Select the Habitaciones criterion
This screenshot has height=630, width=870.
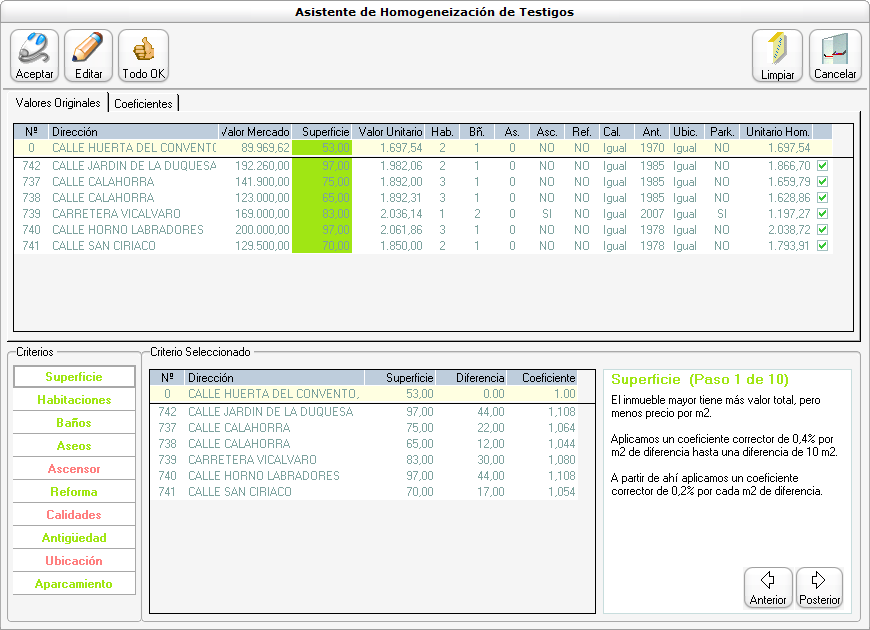(74, 400)
